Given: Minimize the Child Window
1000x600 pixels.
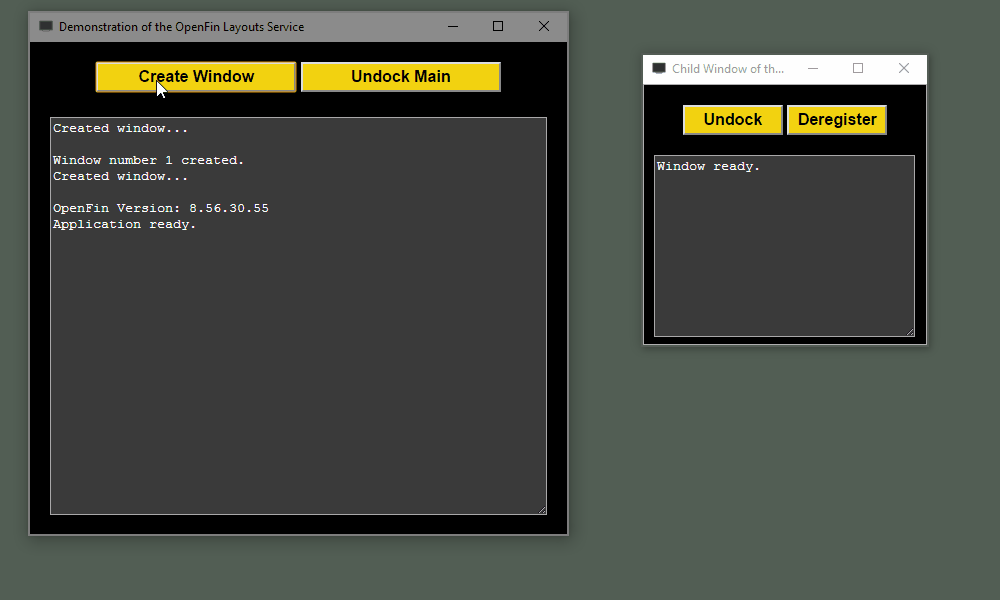Looking at the screenshot, I should tap(812, 68).
